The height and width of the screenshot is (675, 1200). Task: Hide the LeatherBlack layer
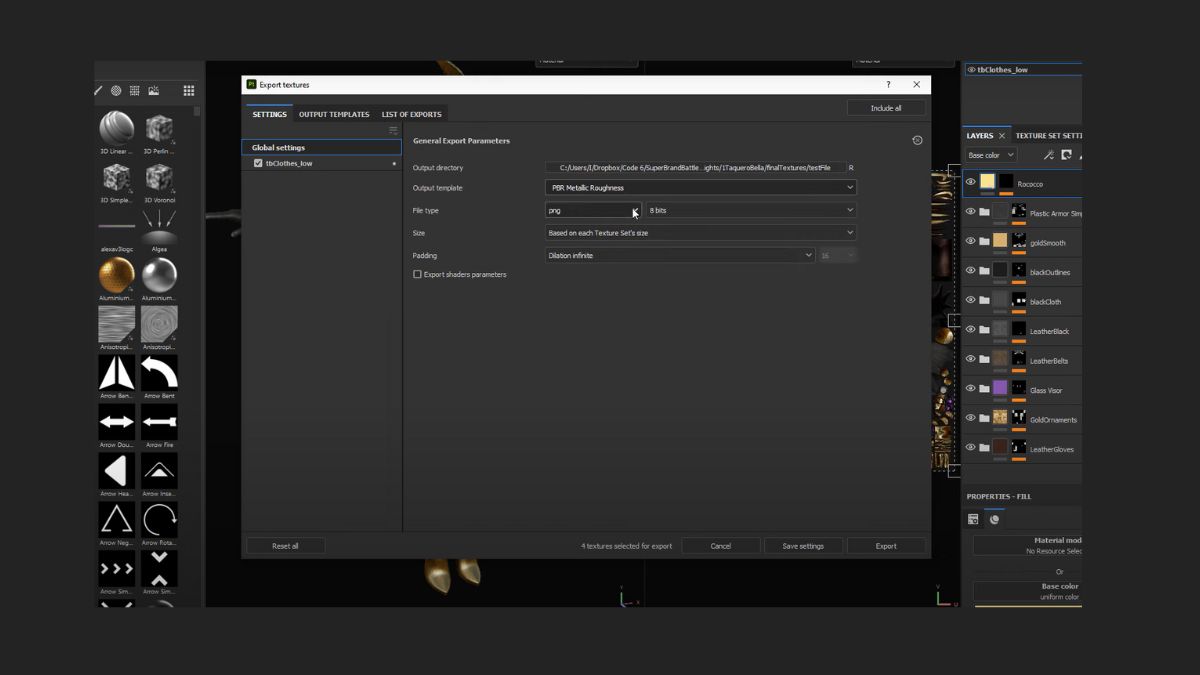[970, 330]
